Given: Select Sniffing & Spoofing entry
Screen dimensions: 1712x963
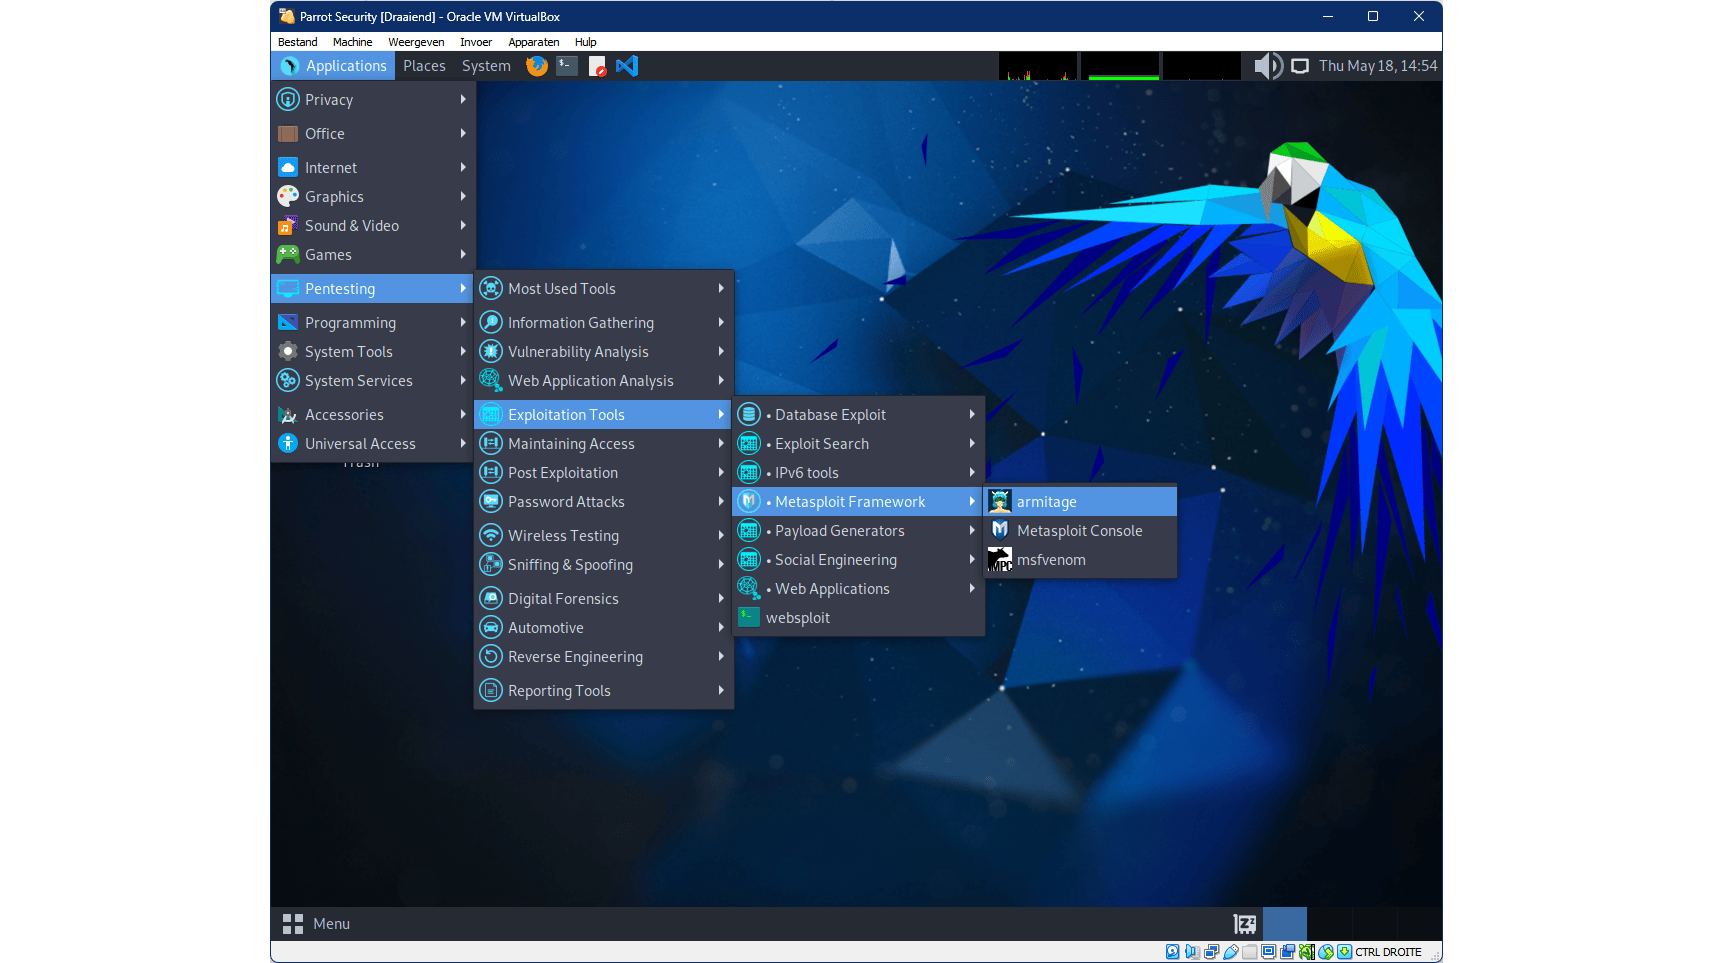Looking at the screenshot, I should point(604,565).
